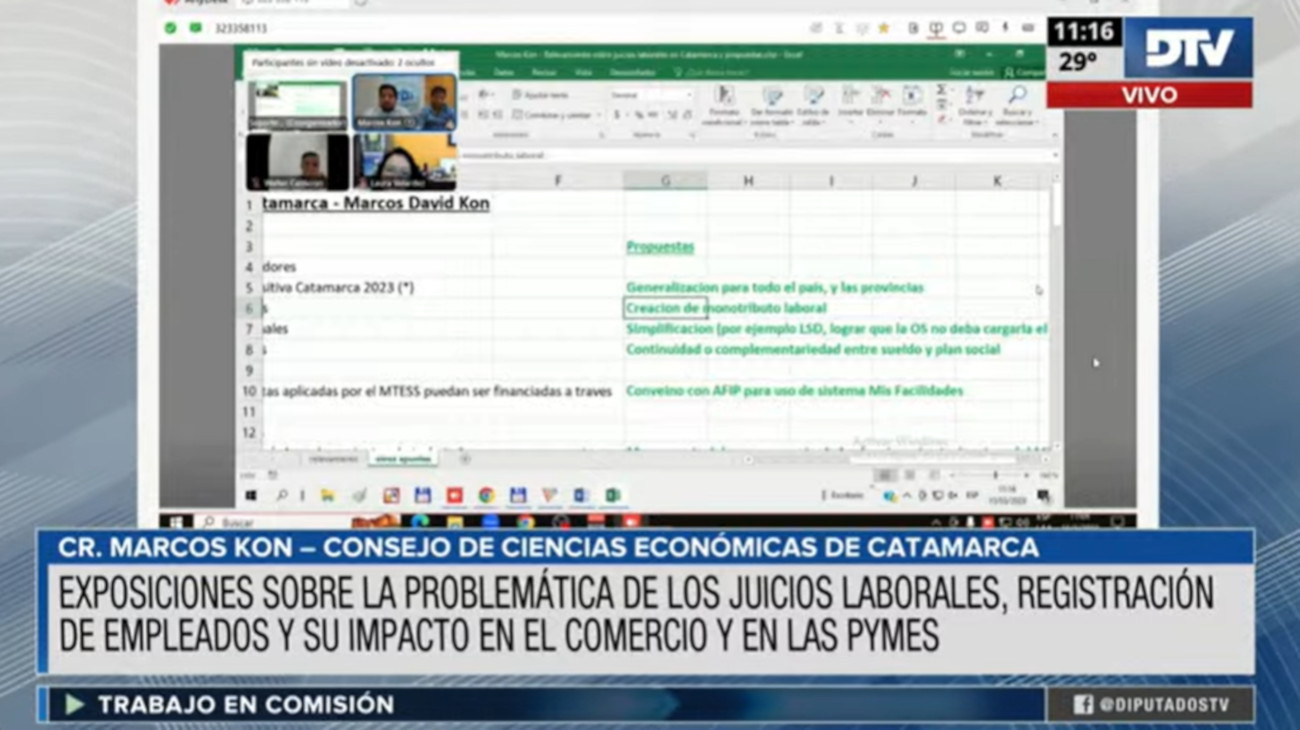Click the Chrome icon in shared taskbar
1300x730 pixels.
pos(486,495)
